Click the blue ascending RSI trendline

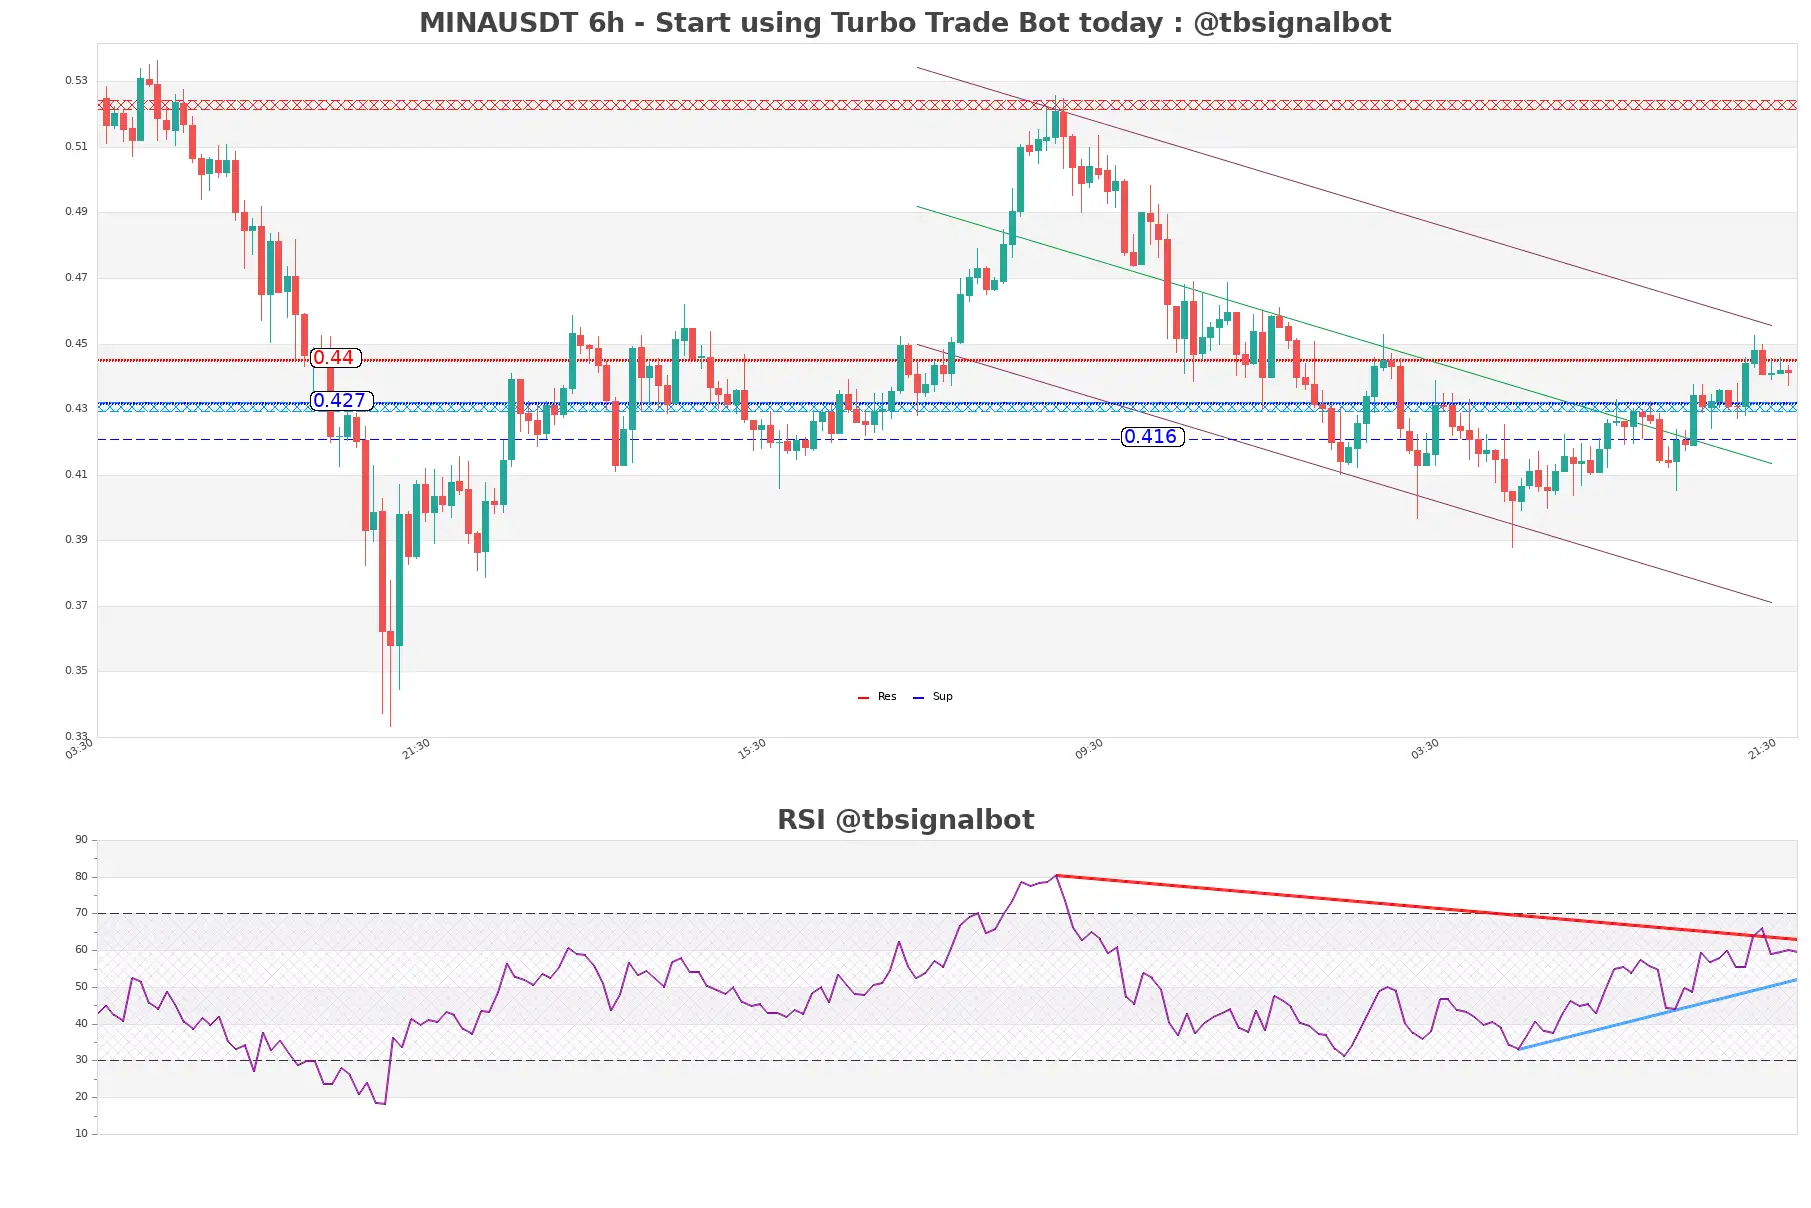coord(1658,1014)
